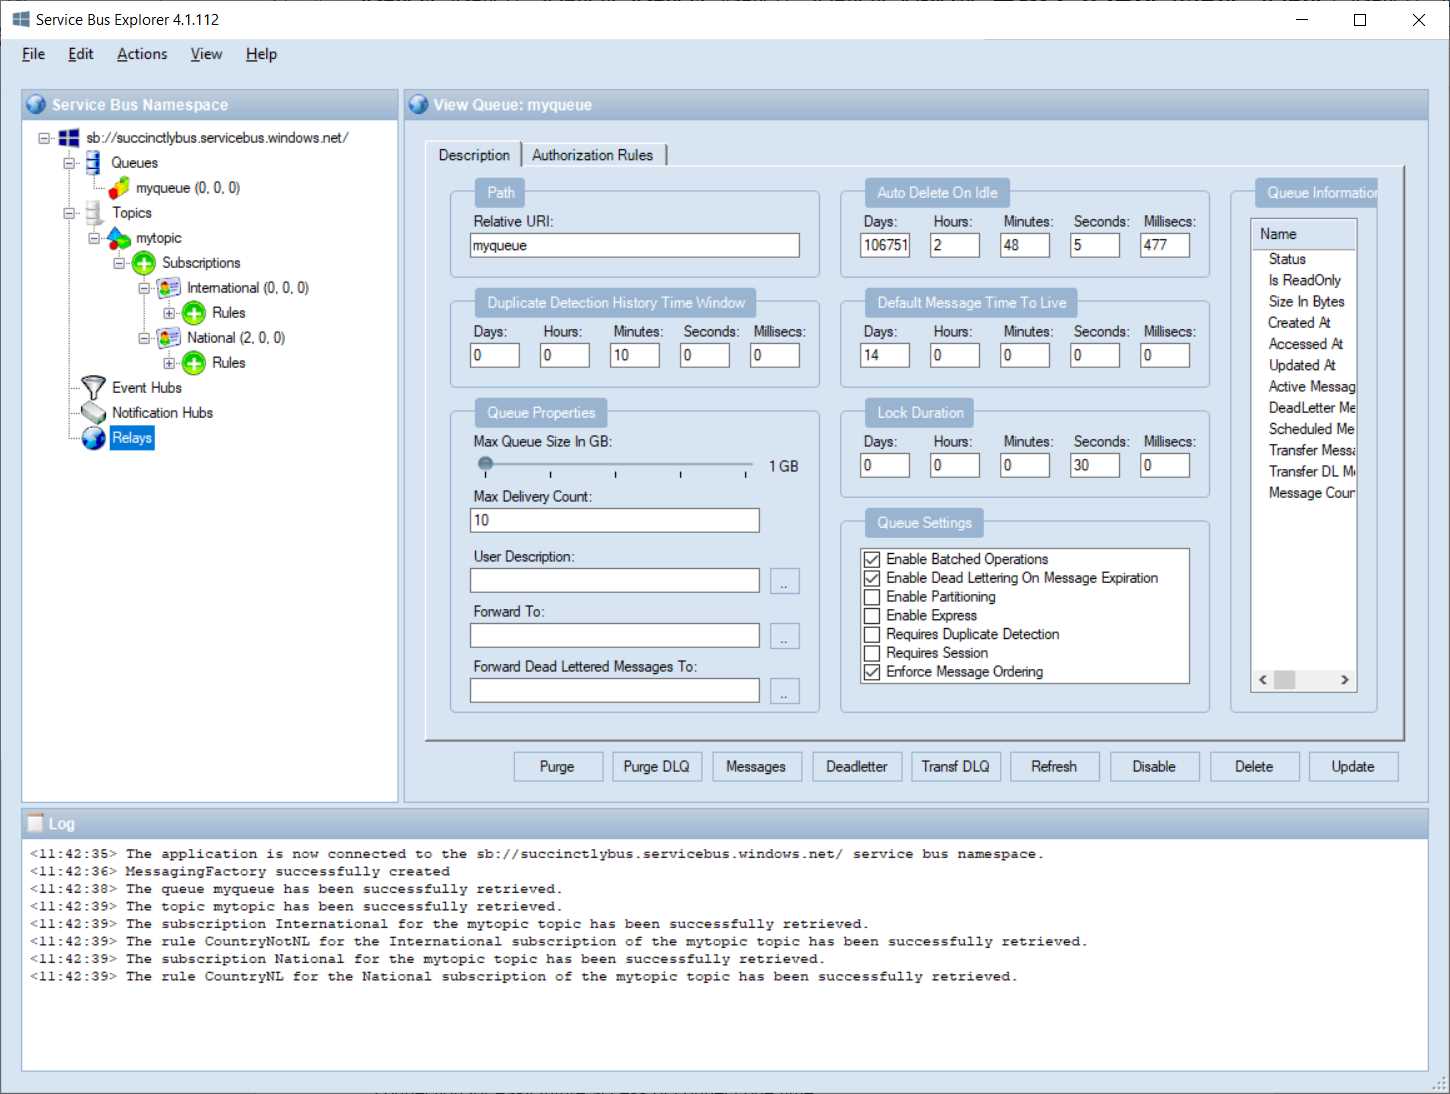Click the Log panel header icon
The height and width of the screenshot is (1094, 1450).
(36, 823)
